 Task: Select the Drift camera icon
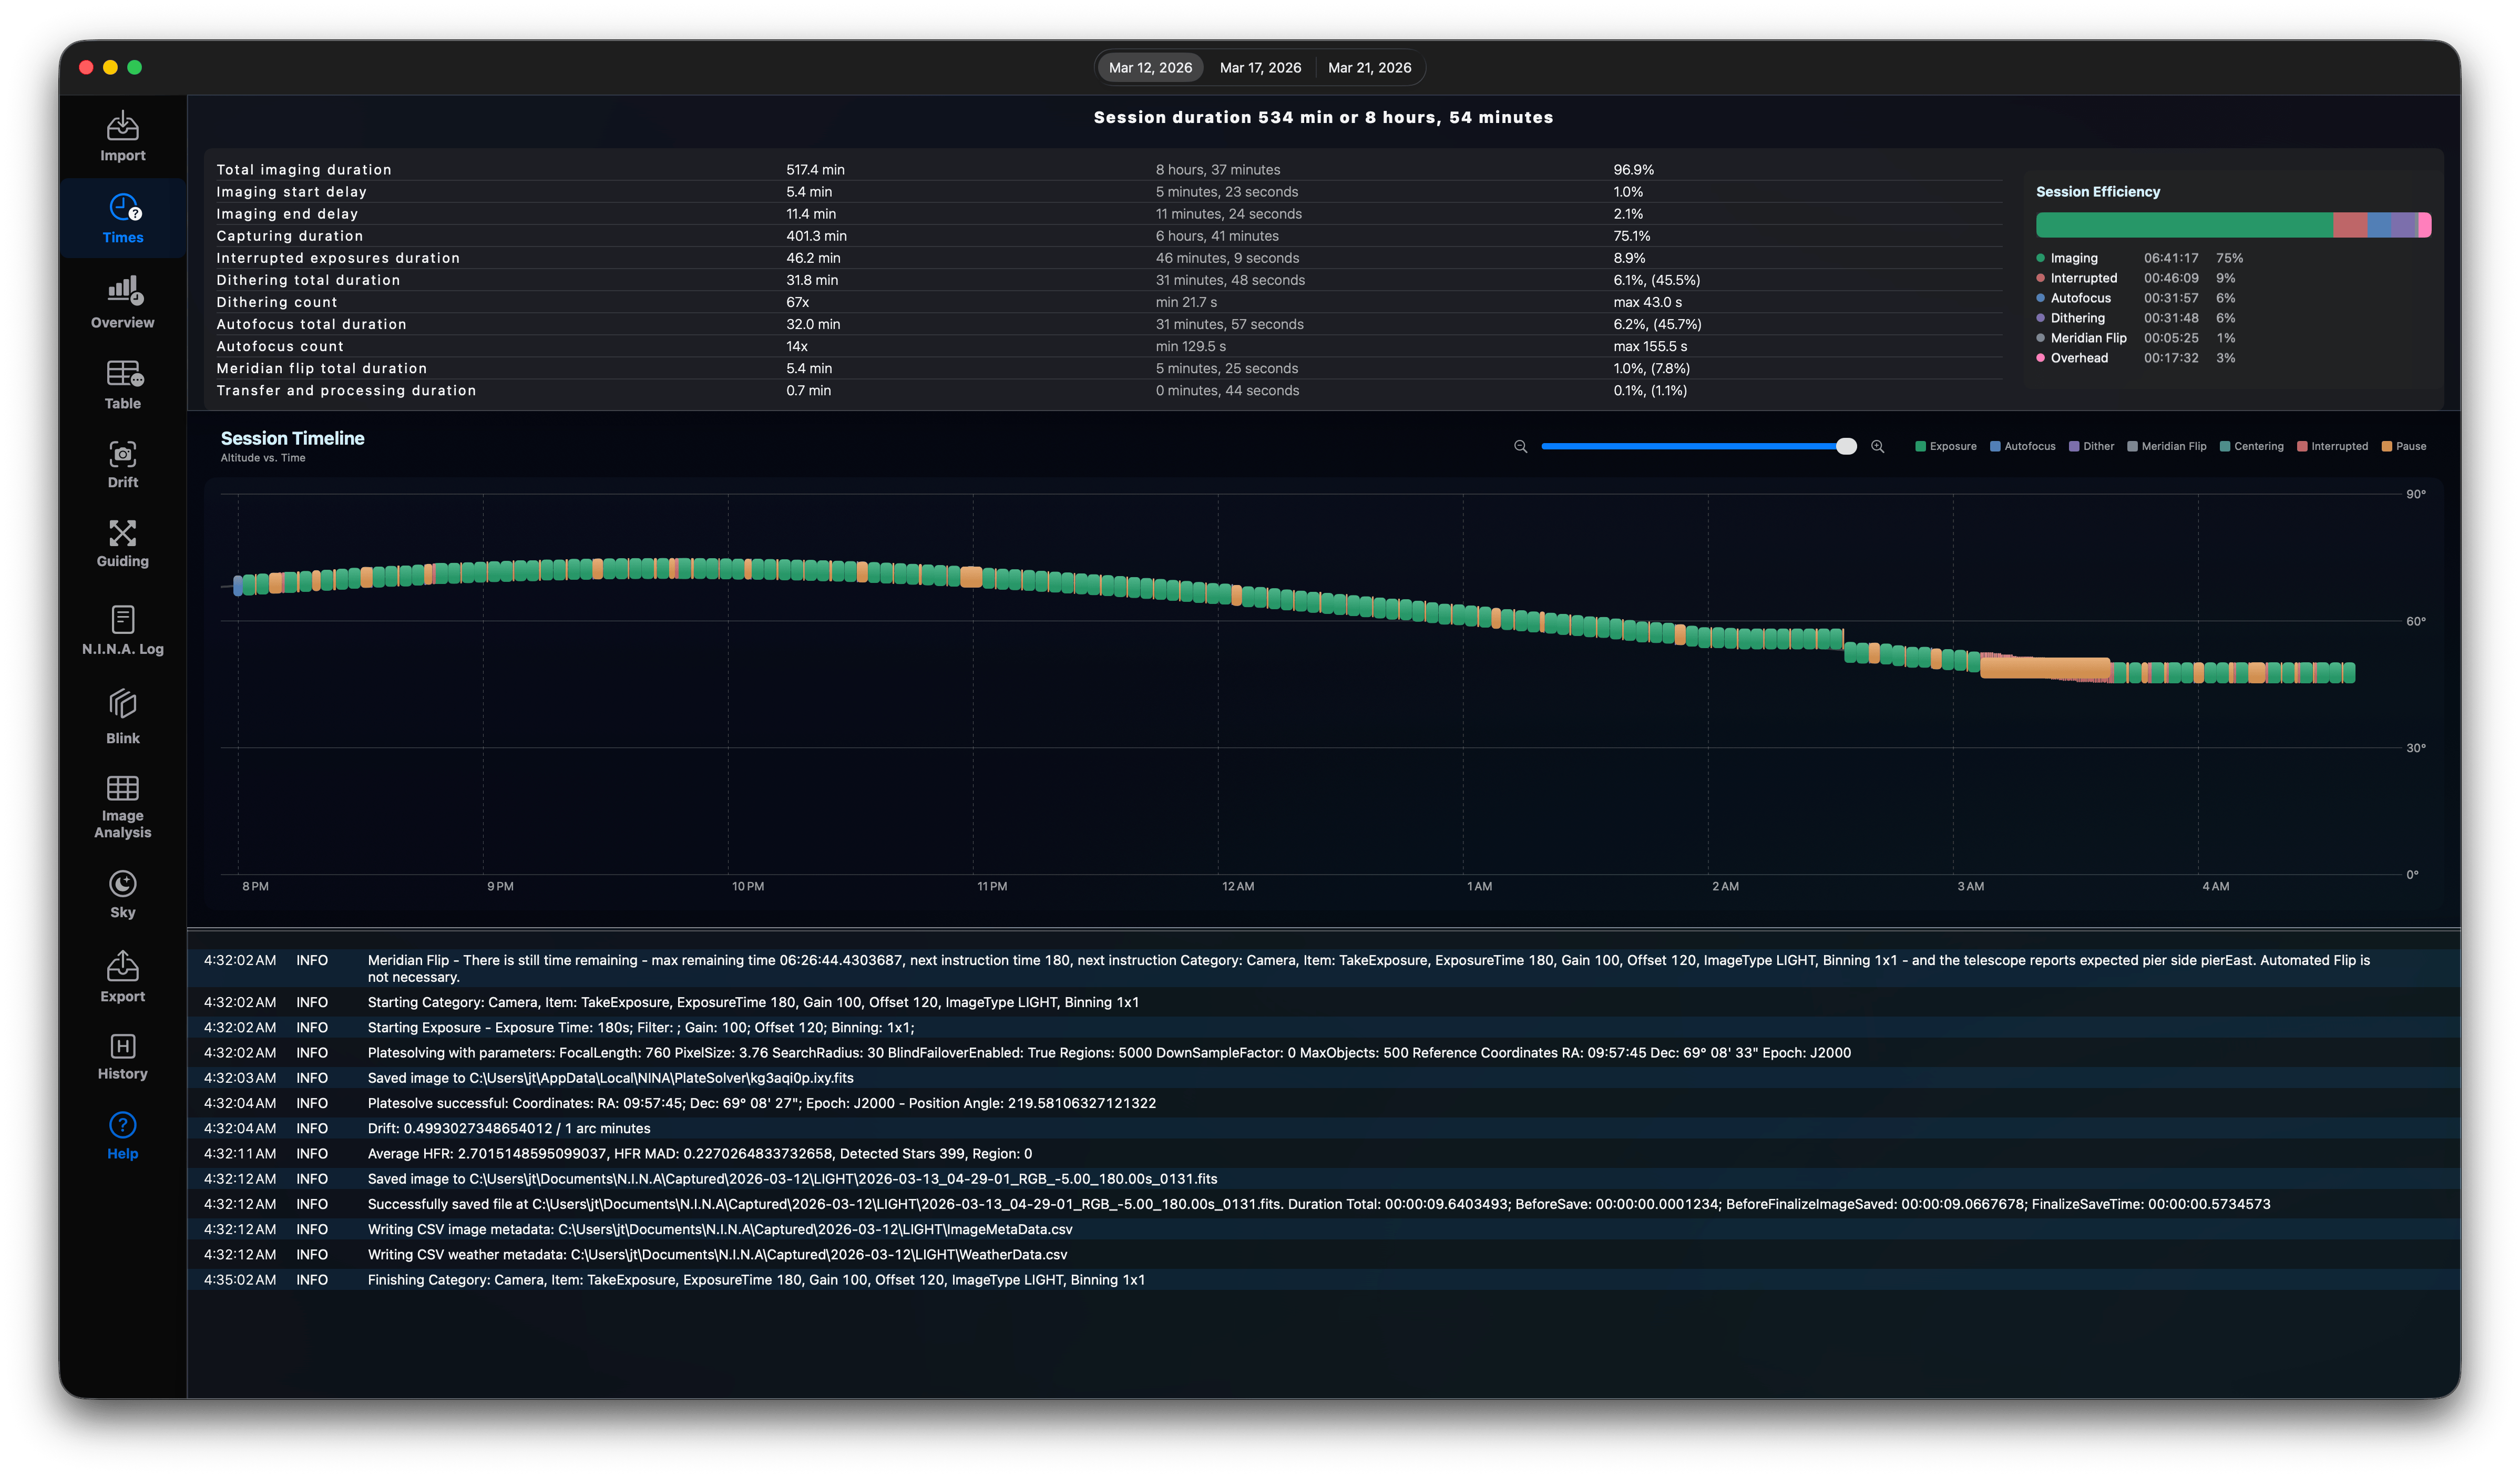point(122,454)
